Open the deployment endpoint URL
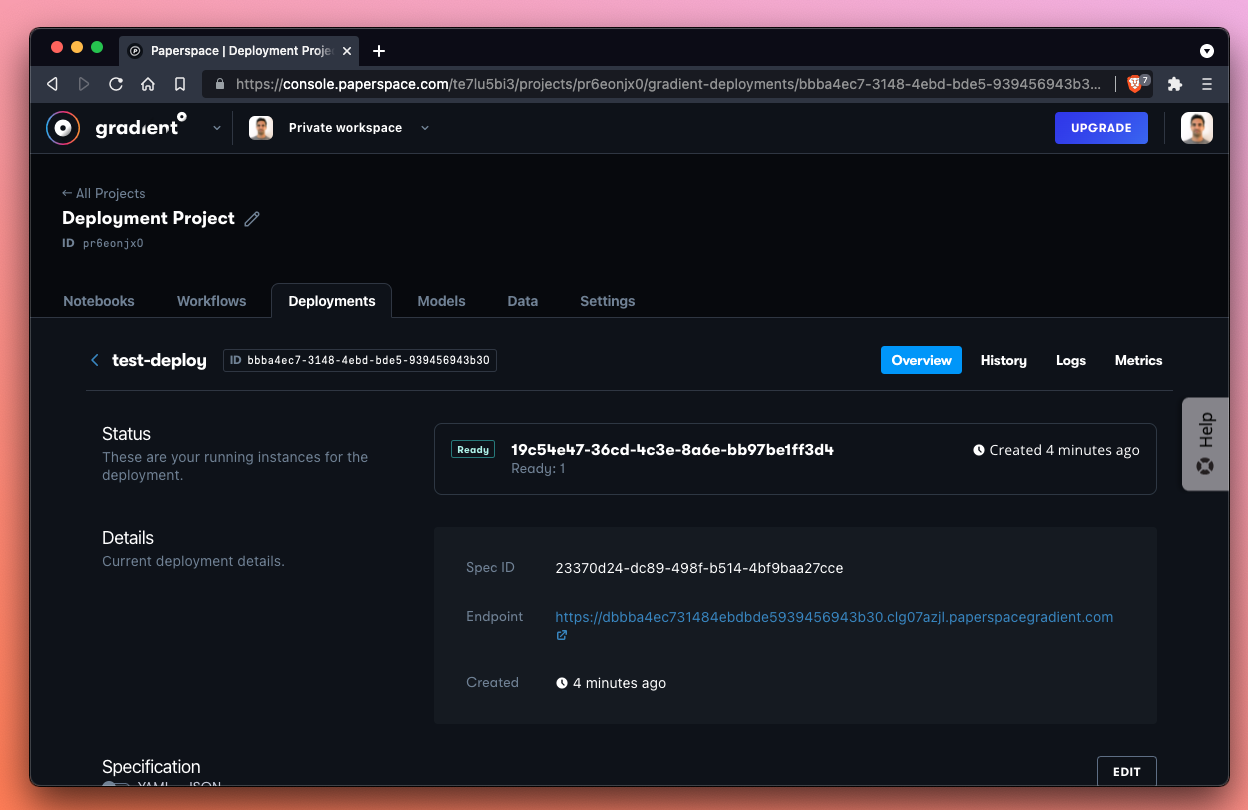Image resolution: width=1248 pixels, height=810 pixels. click(x=834, y=617)
